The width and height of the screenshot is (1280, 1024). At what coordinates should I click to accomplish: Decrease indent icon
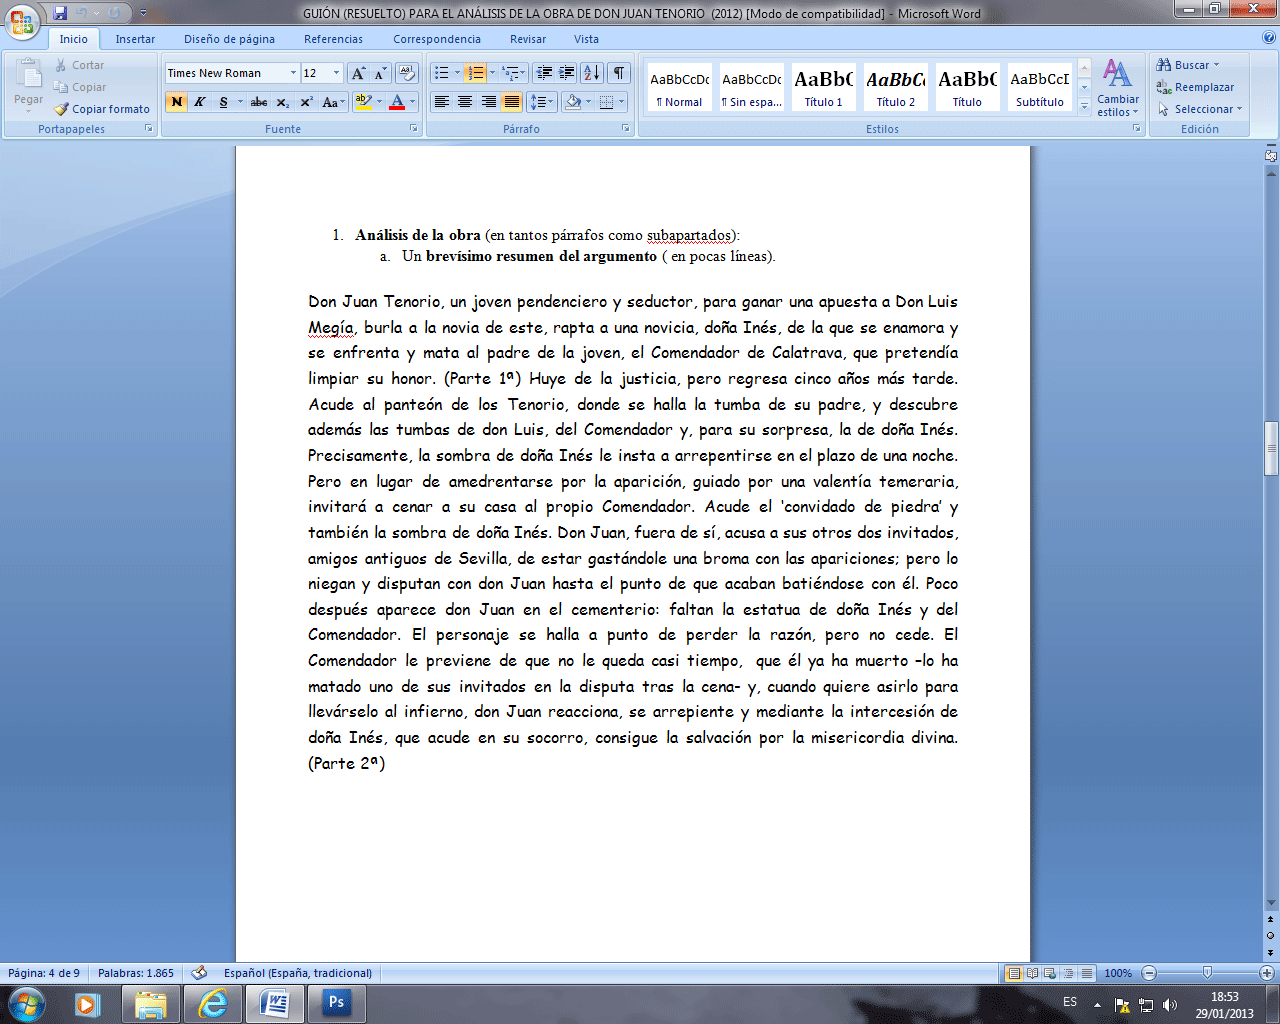click(544, 73)
